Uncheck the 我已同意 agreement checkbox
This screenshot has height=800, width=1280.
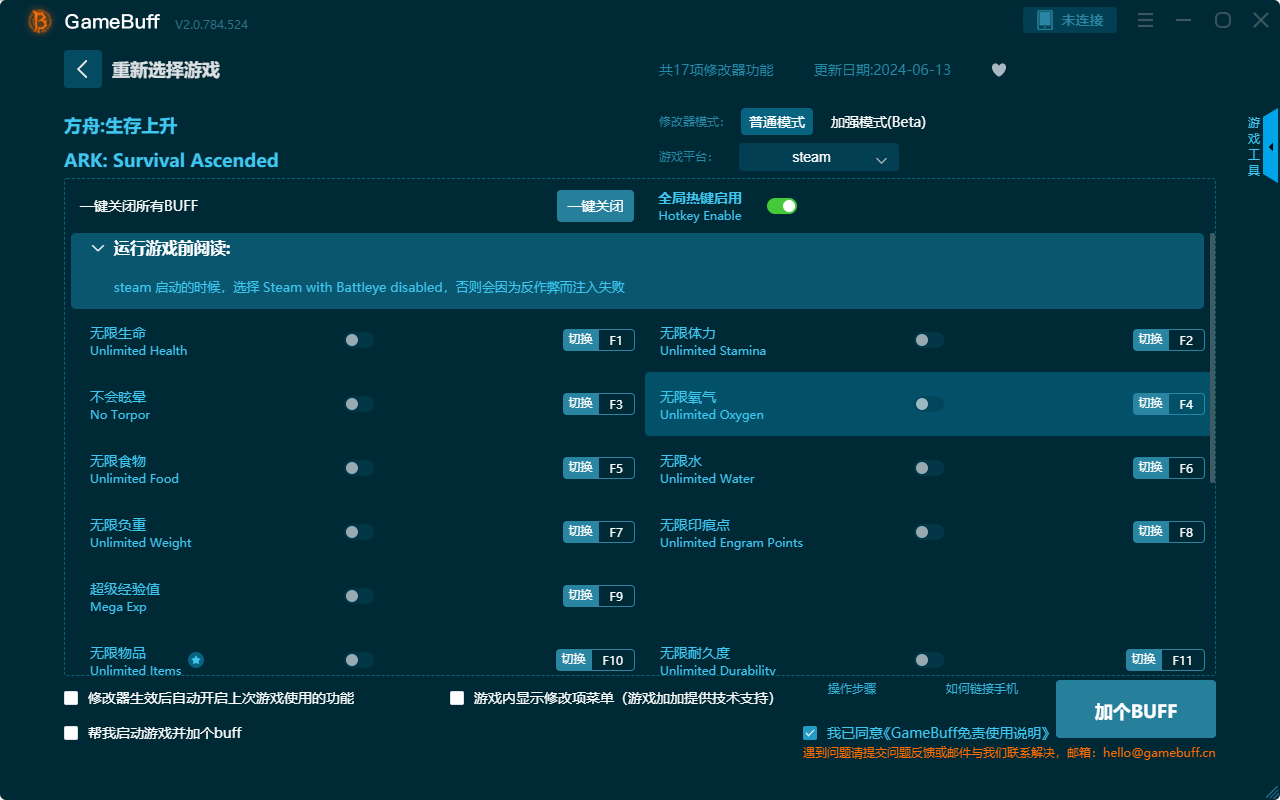(810, 733)
